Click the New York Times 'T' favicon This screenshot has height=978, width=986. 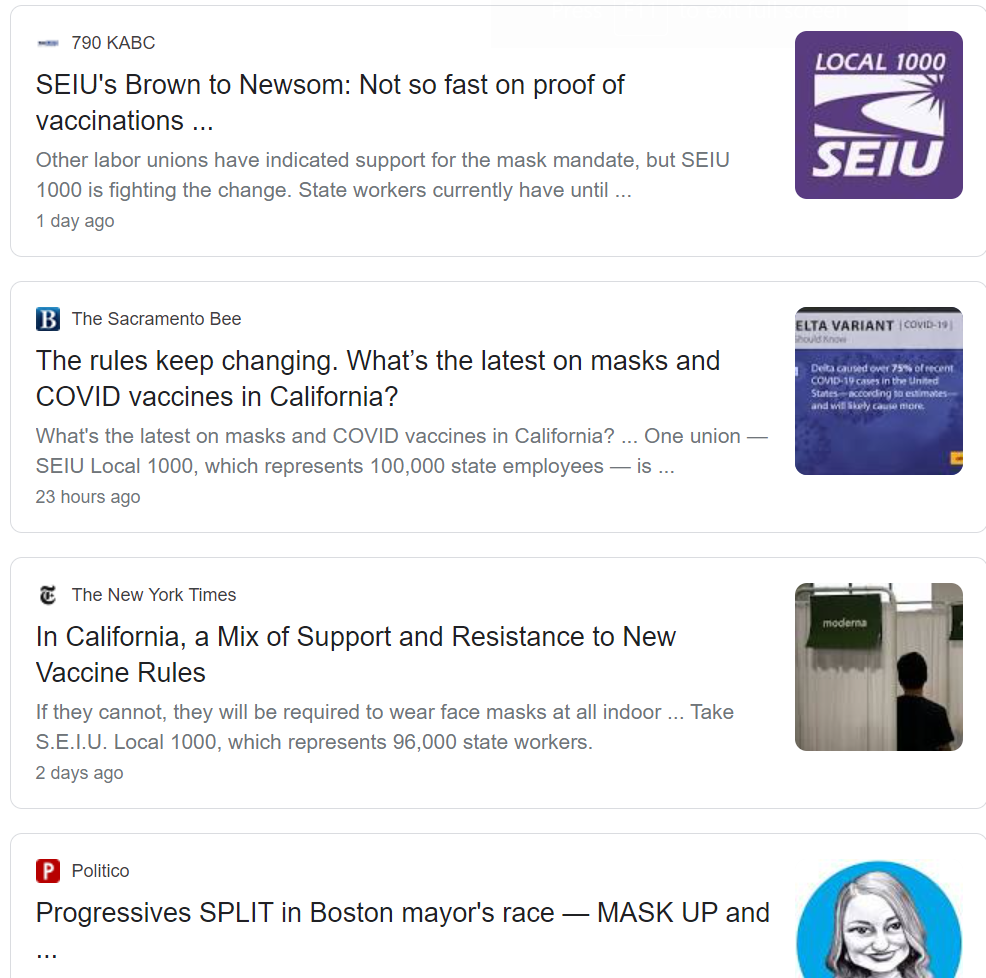tap(48, 595)
